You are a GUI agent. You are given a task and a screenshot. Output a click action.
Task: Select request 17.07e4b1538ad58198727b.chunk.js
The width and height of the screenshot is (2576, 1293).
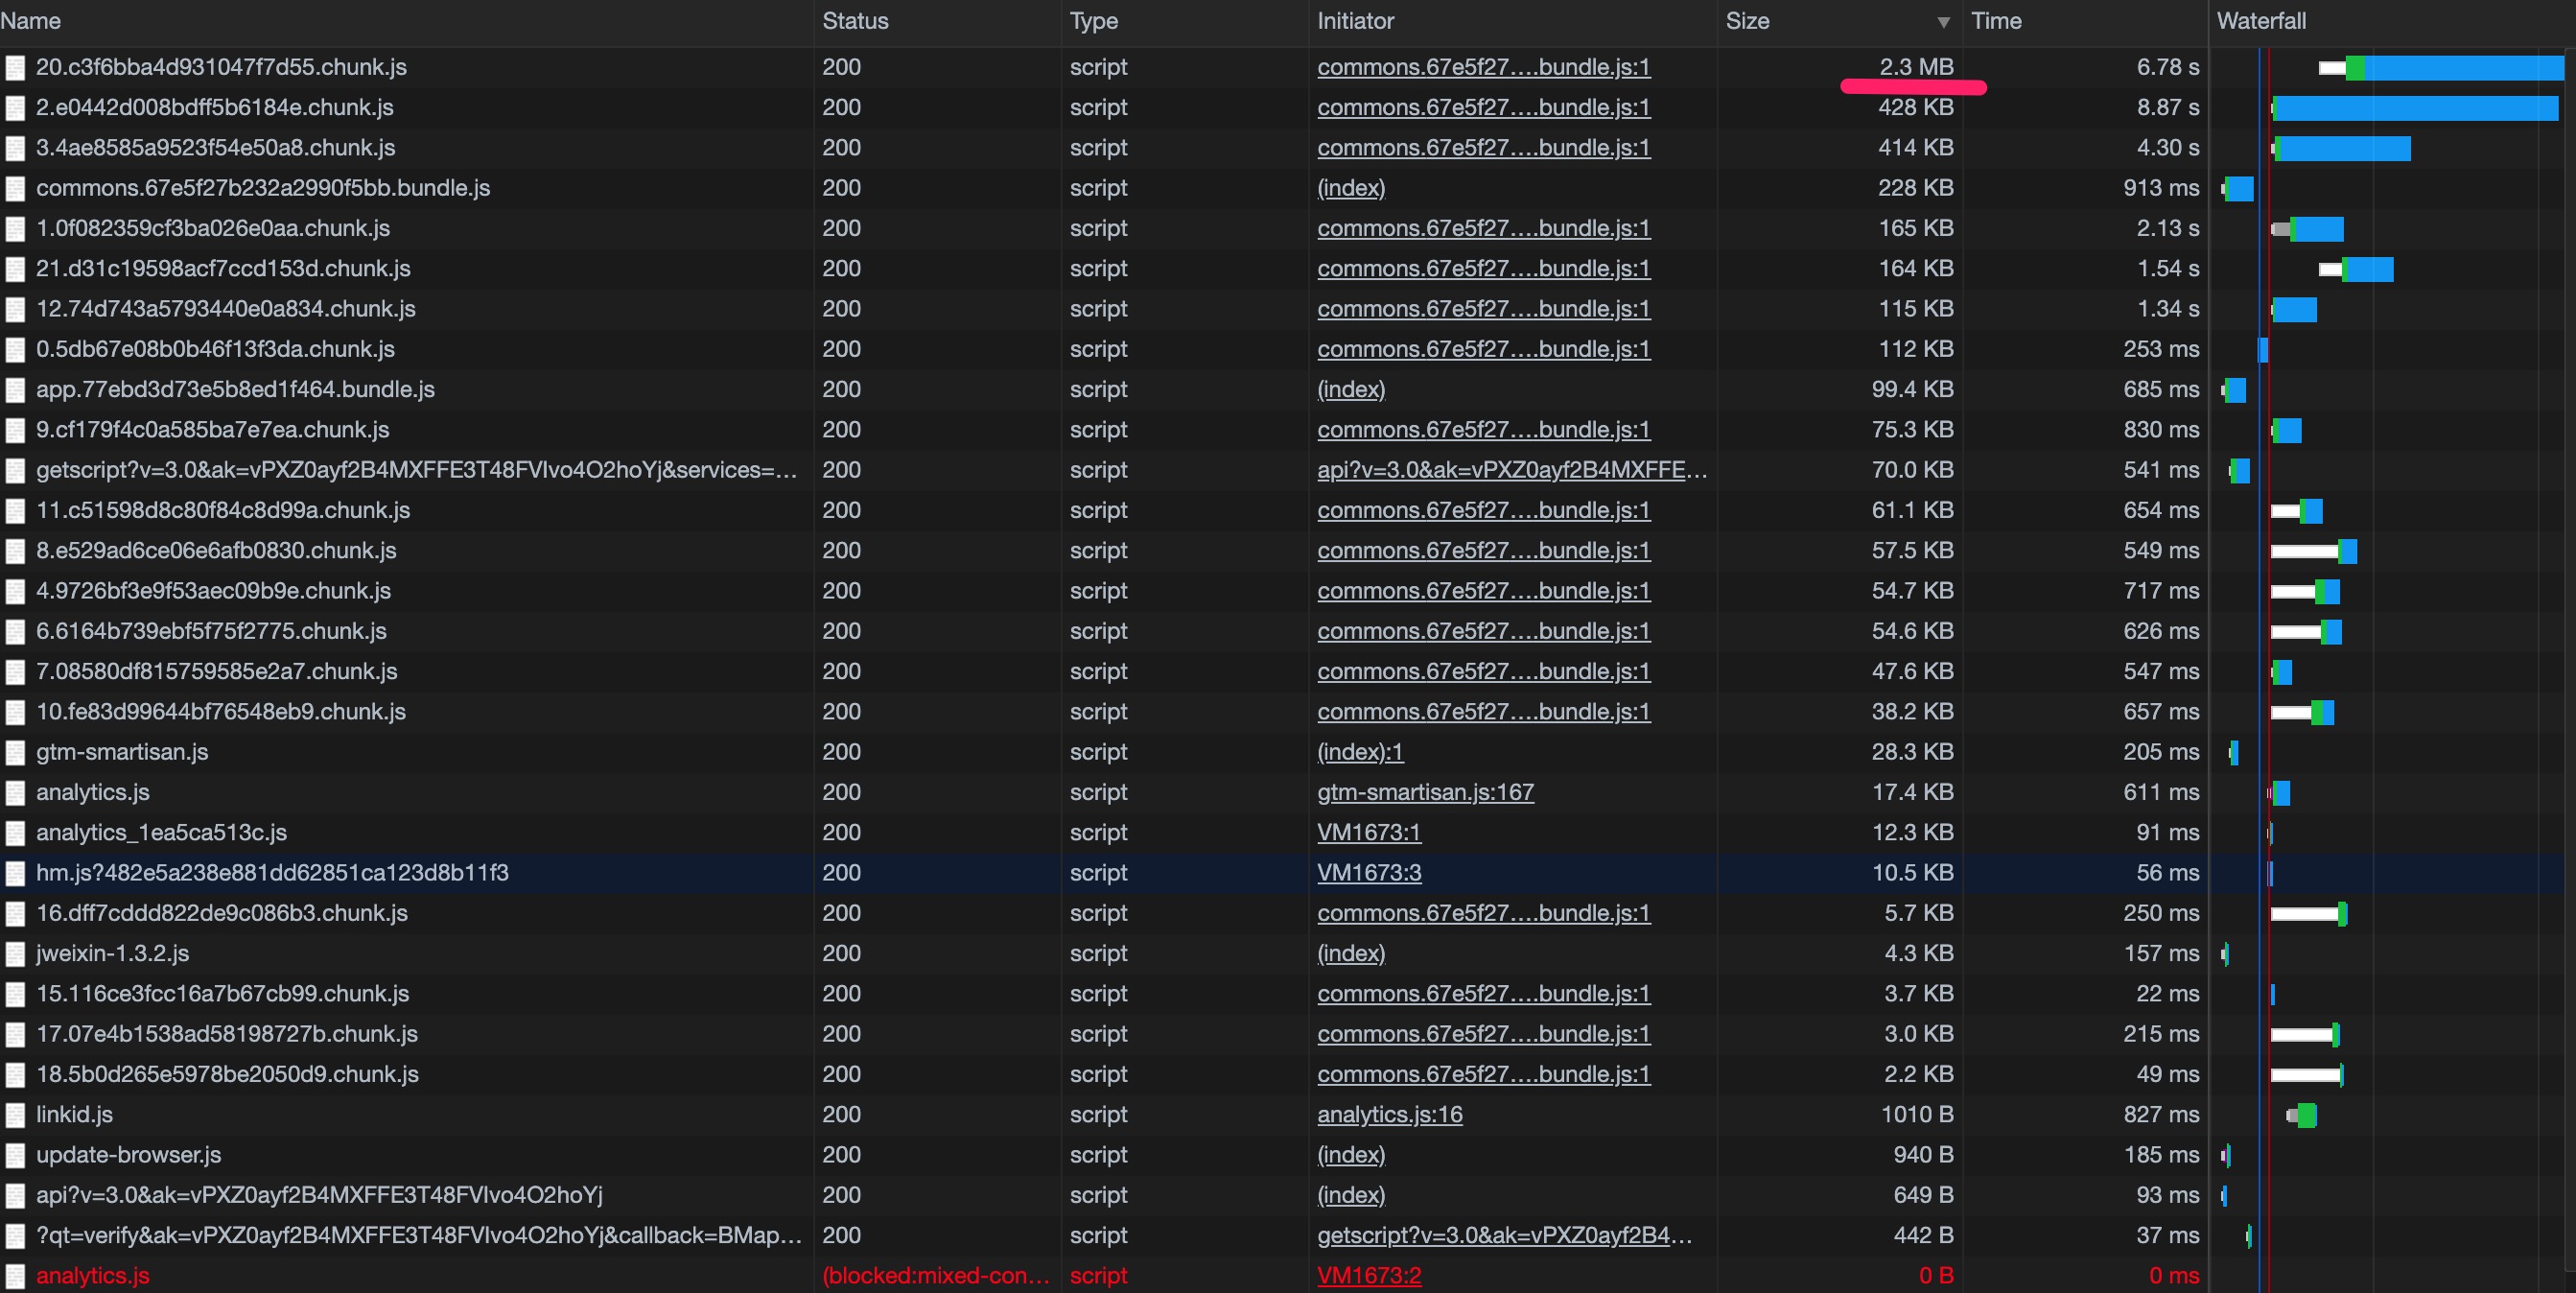pos(226,1034)
